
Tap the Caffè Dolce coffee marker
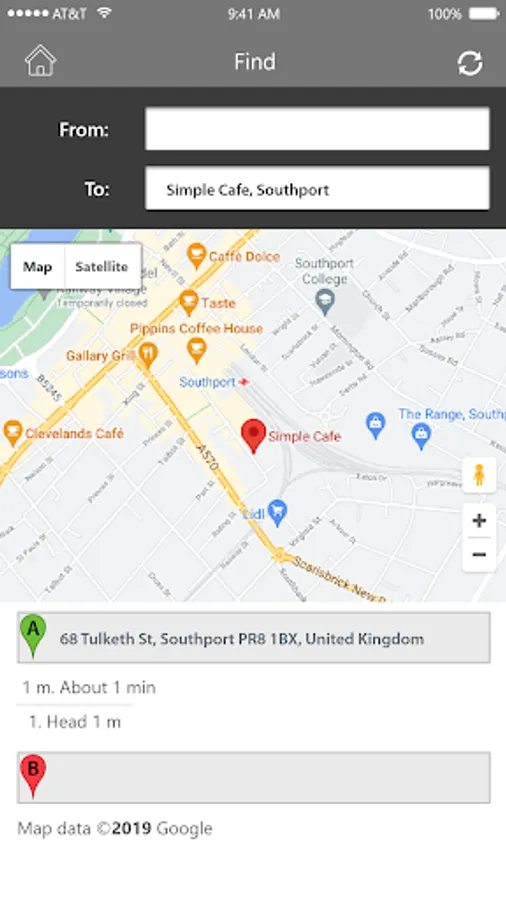pos(196,255)
